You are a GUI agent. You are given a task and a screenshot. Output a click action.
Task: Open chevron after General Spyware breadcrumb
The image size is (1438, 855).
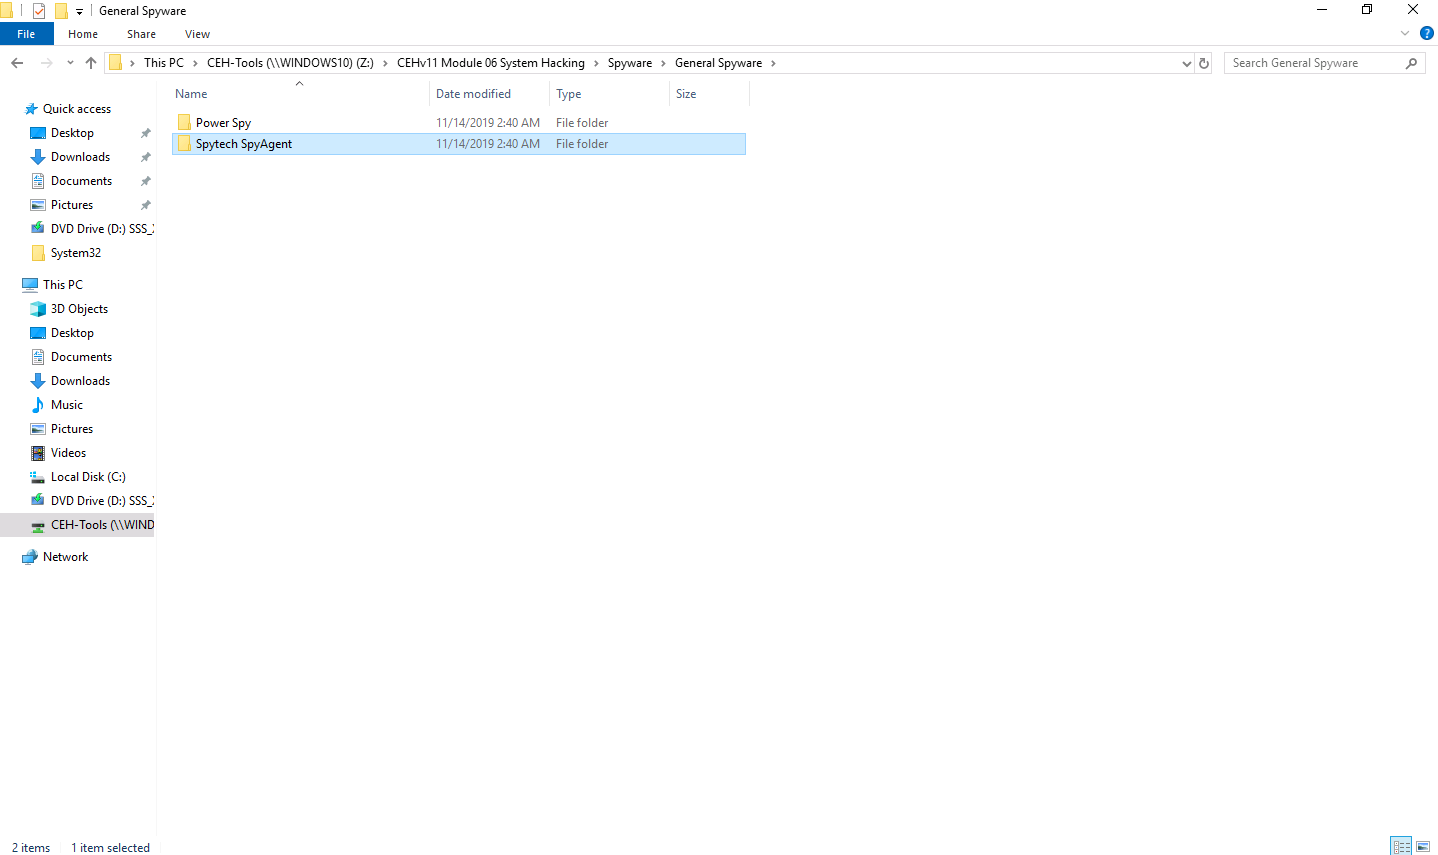pos(773,63)
